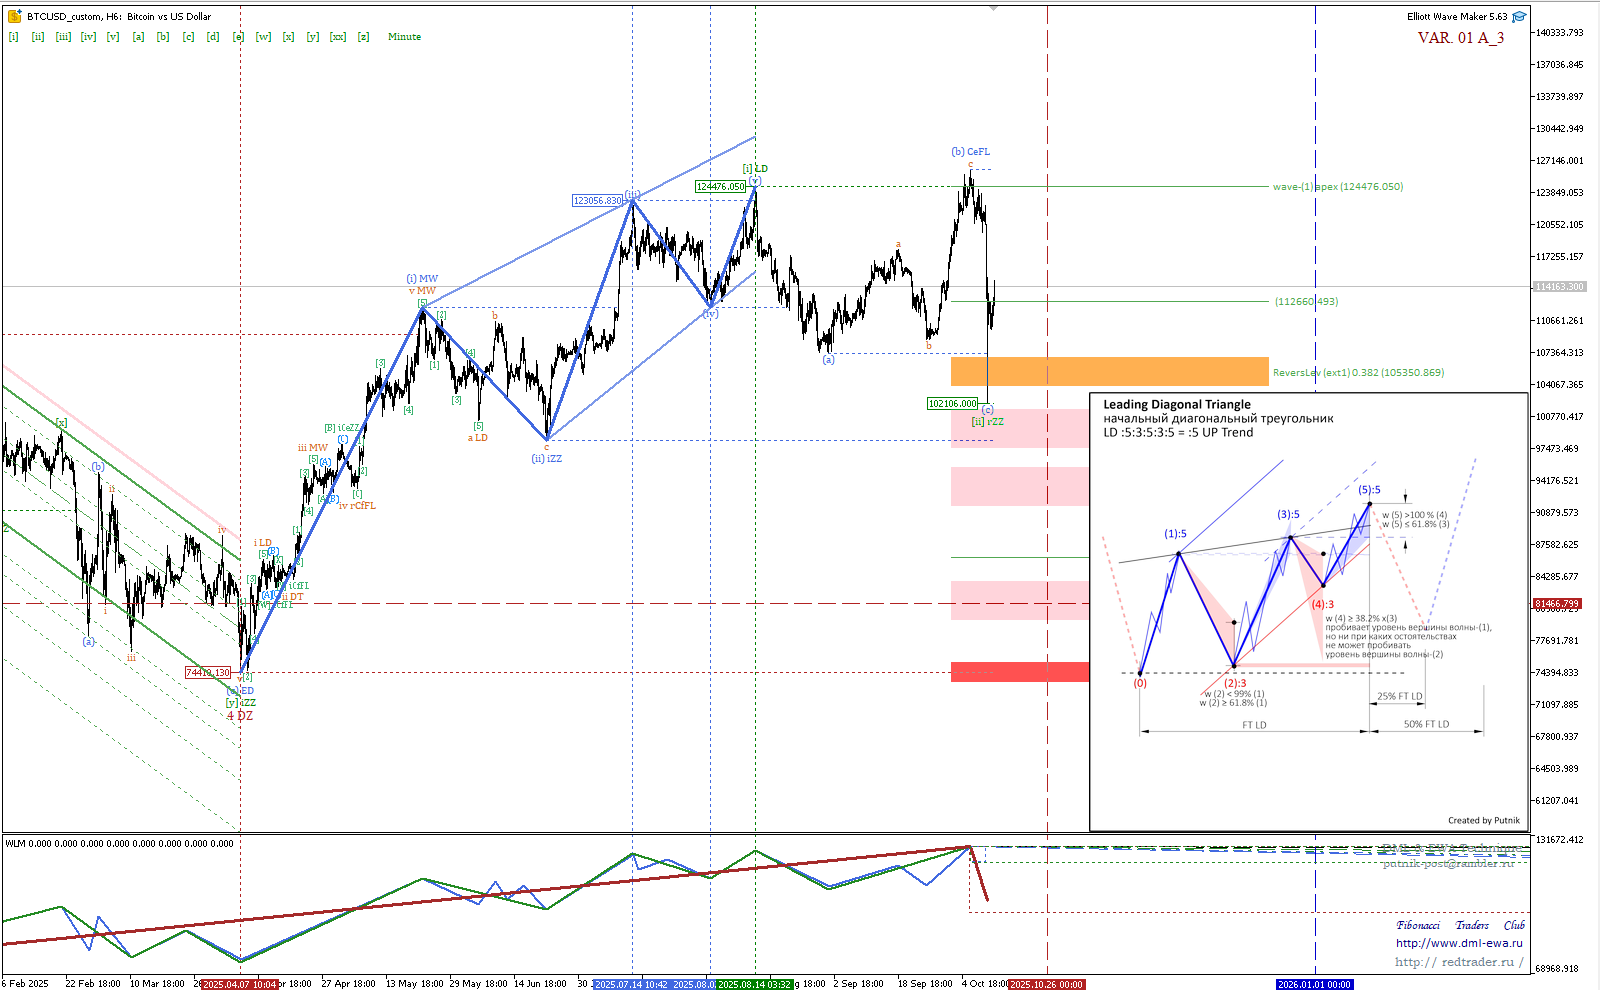The image size is (1600, 990).
Task: Click the solid red support zone rectangle
Action: click(x=1019, y=672)
